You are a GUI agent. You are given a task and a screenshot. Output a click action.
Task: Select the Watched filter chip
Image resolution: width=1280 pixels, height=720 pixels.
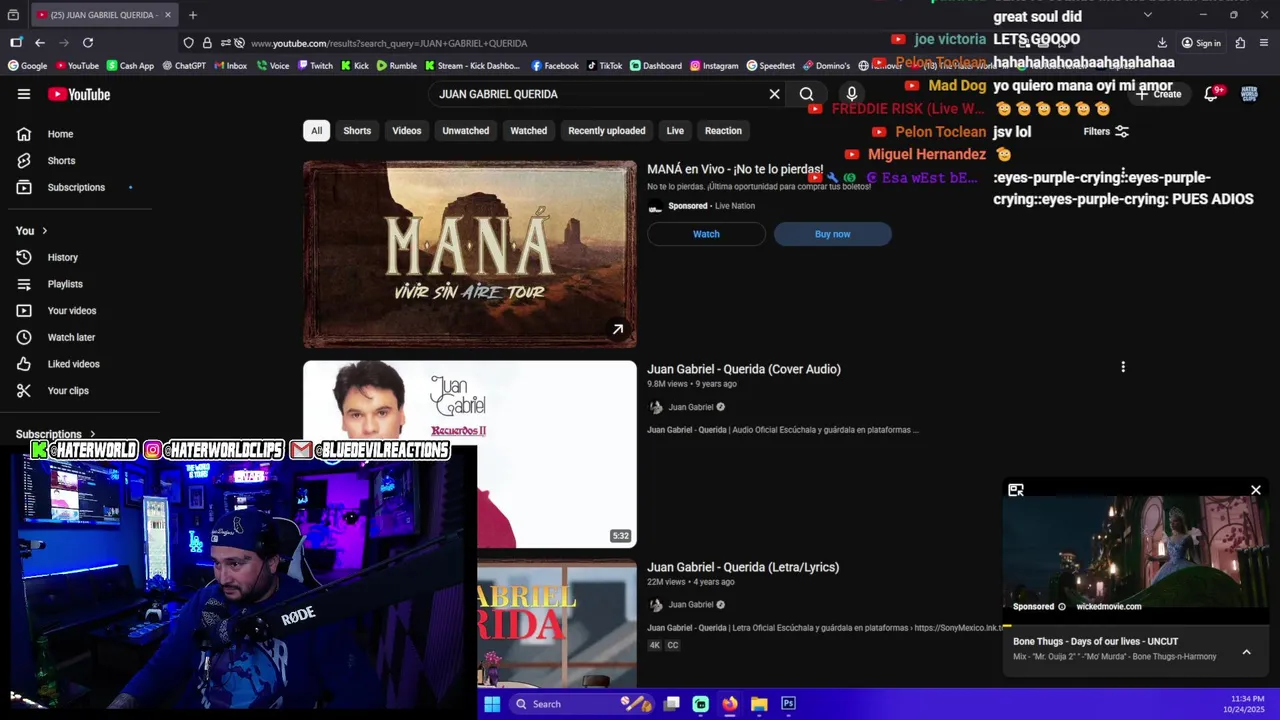529,131
